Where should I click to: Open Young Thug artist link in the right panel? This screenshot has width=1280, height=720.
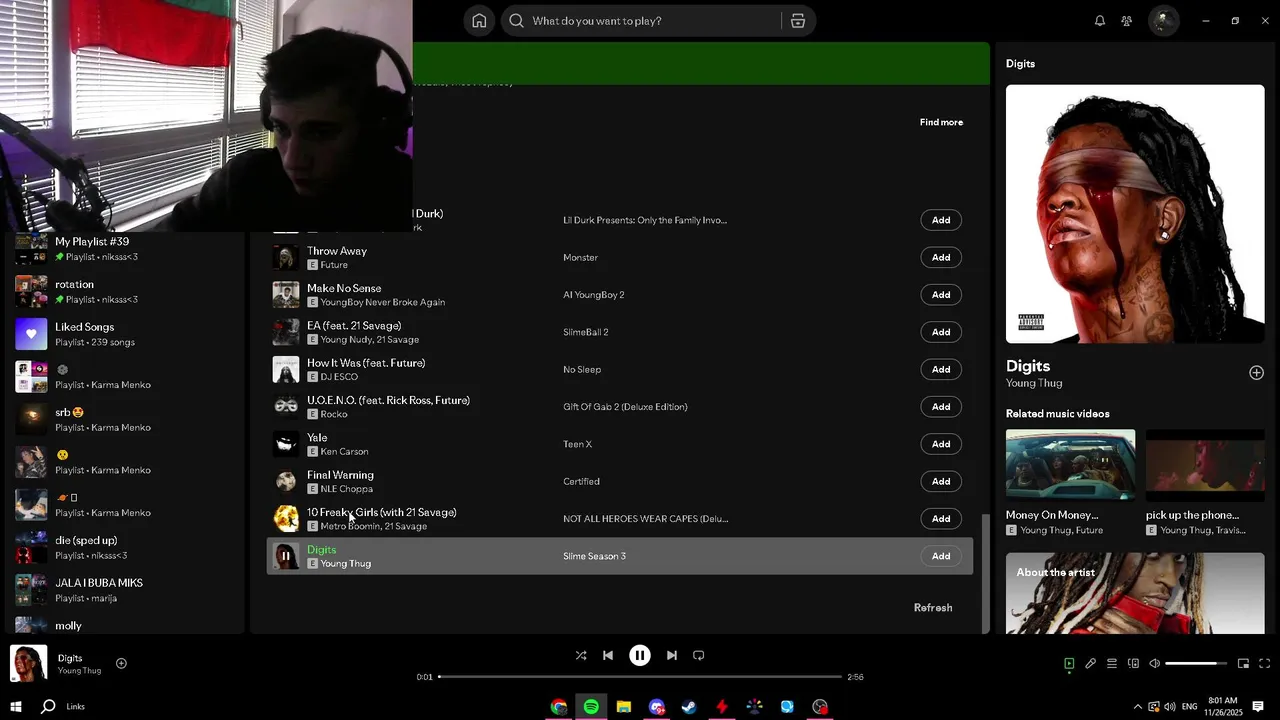pyautogui.click(x=1034, y=383)
